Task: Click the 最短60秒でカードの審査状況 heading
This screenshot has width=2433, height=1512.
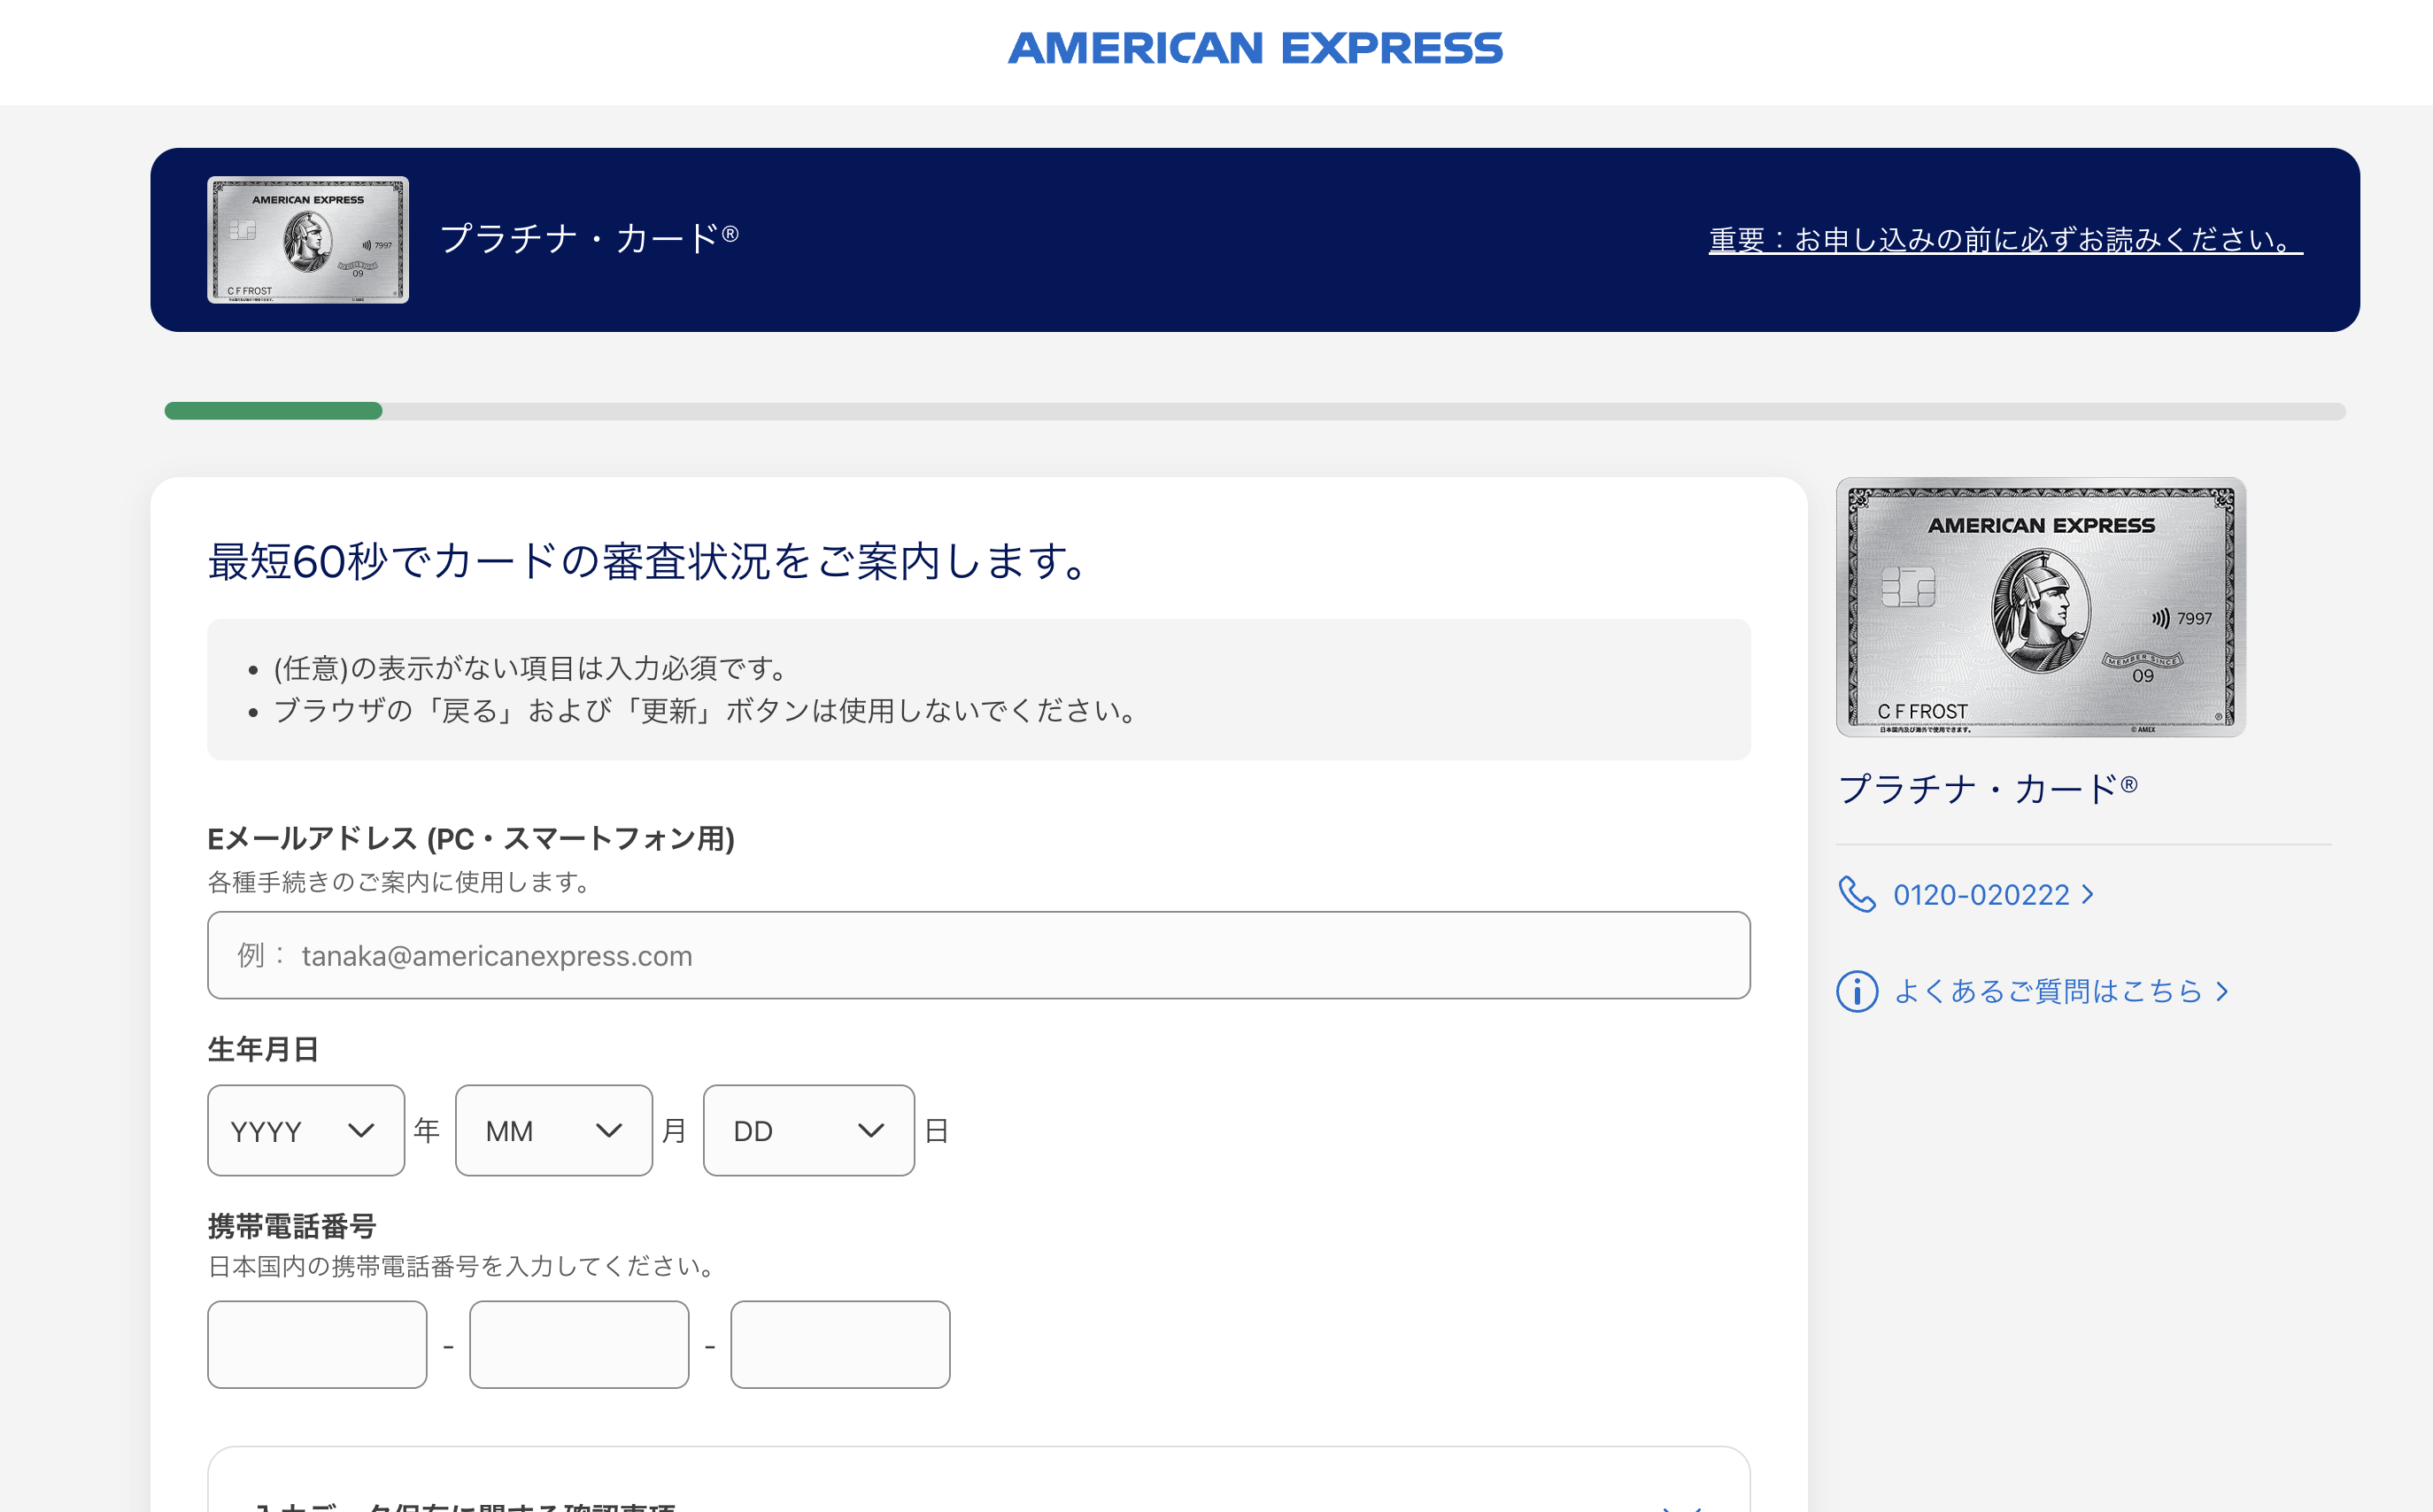Action: [x=648, y=561]
